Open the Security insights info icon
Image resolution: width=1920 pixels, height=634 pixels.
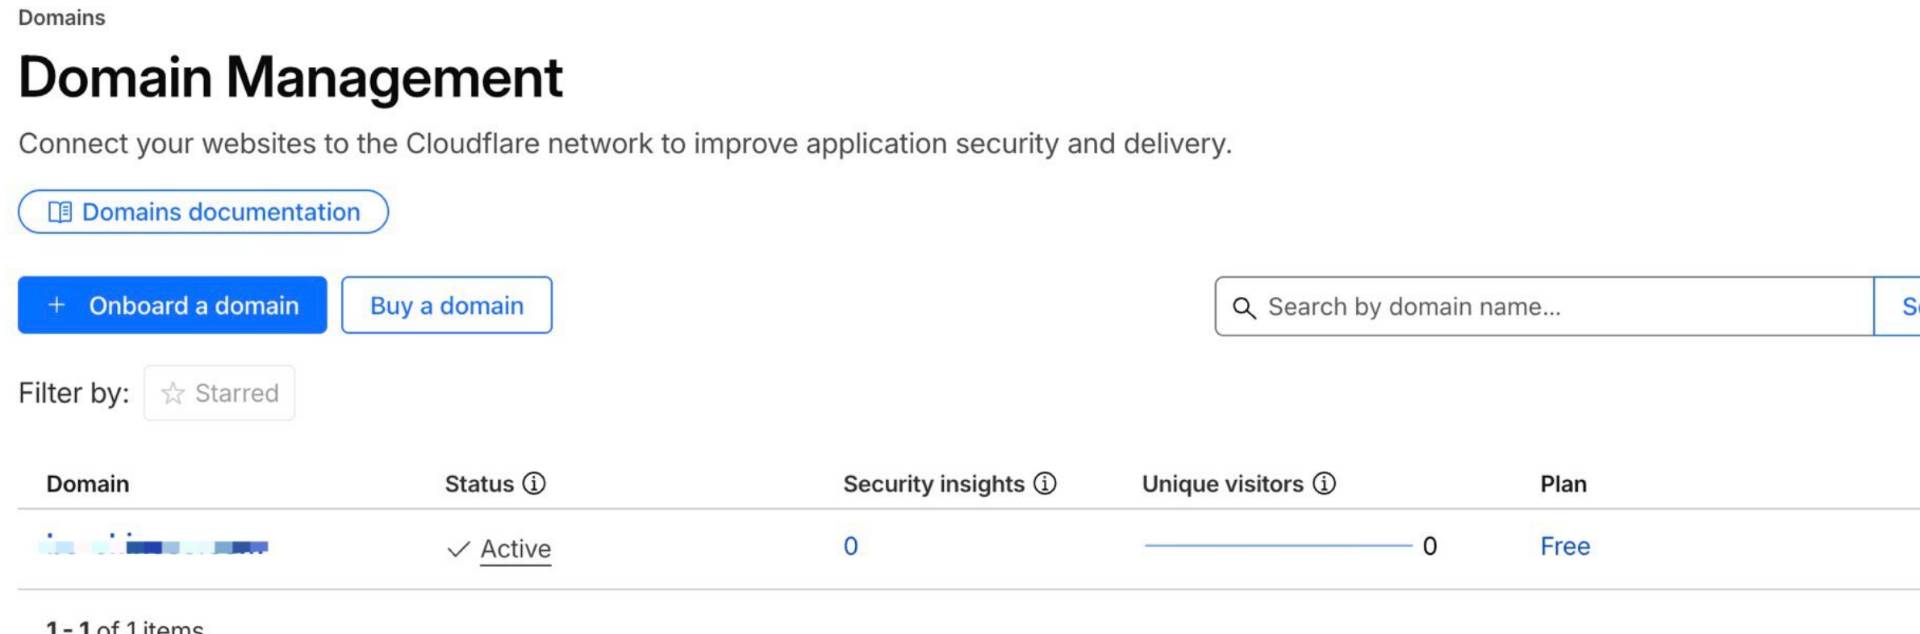coord(1045,484)
